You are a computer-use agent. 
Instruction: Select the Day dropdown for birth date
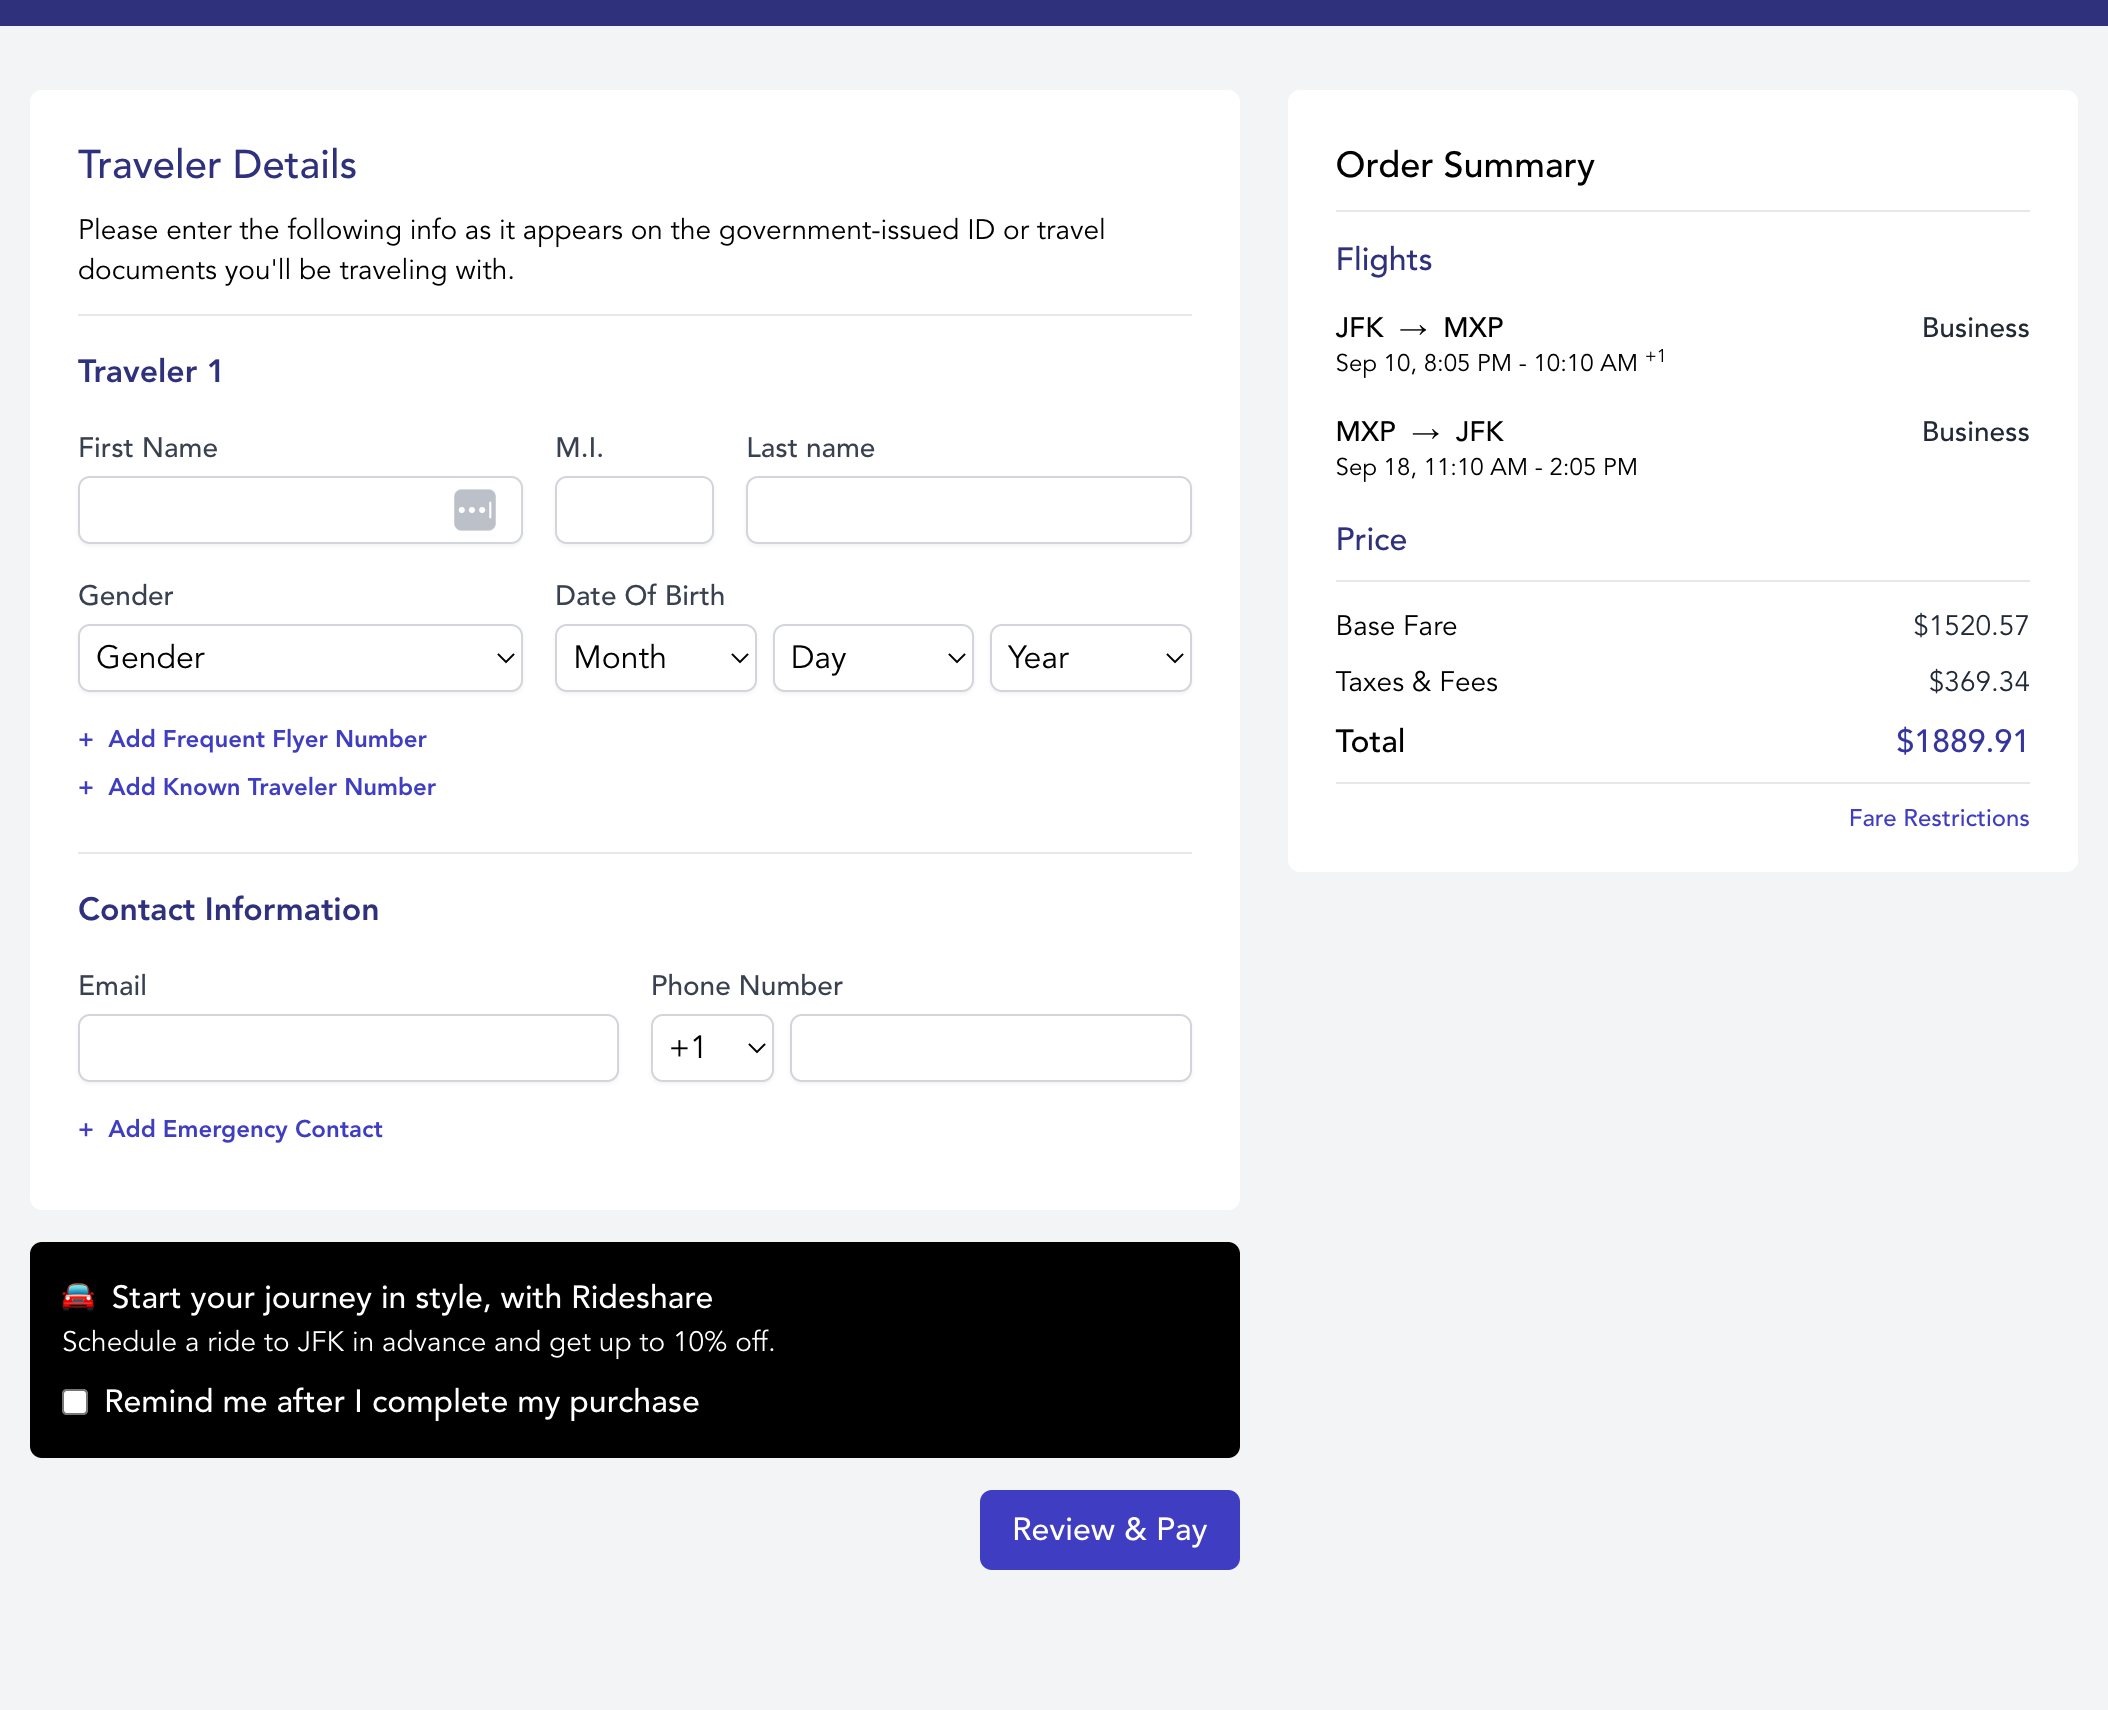(x=873, y=658)
